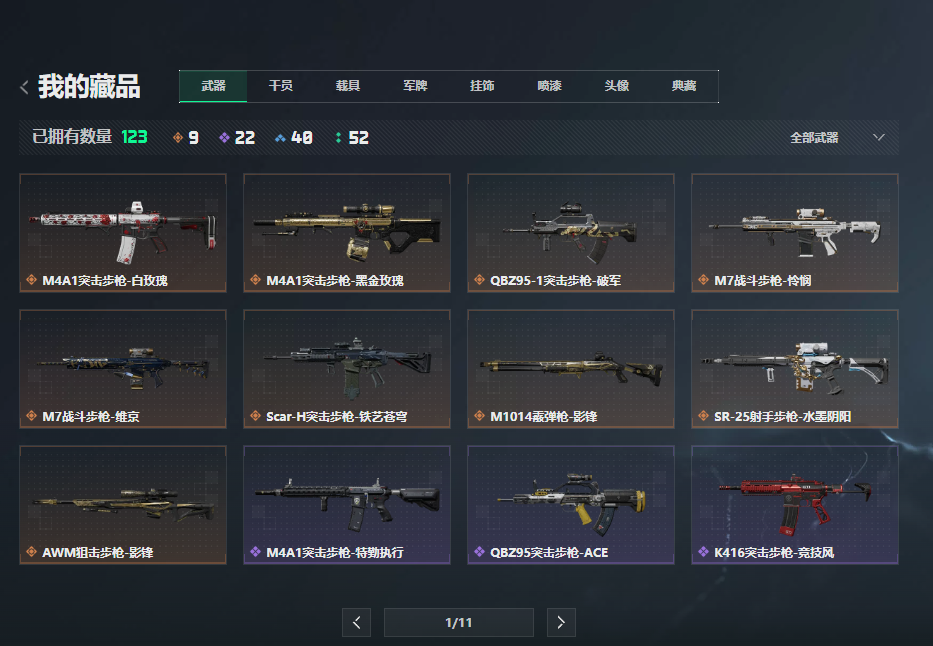Expand the weapon filter chevron arrow
This screenshot has height=646, width=933.
pyautogui.click(x=878, y=137)
